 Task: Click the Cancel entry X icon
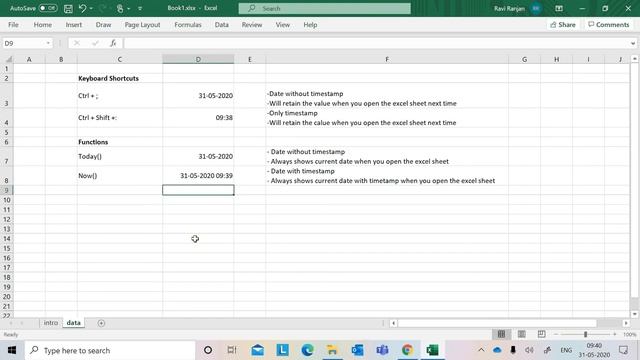77,43
